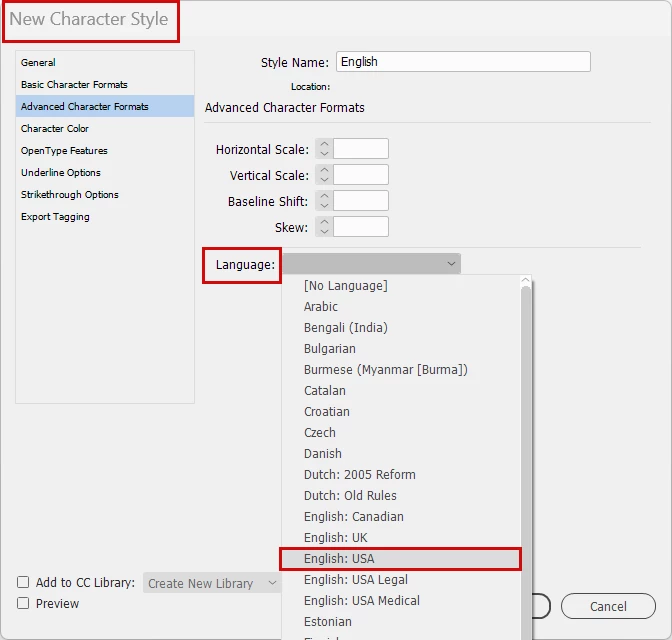
Task: Click the language list scroll-up arrow
Action: coord(525,281)
